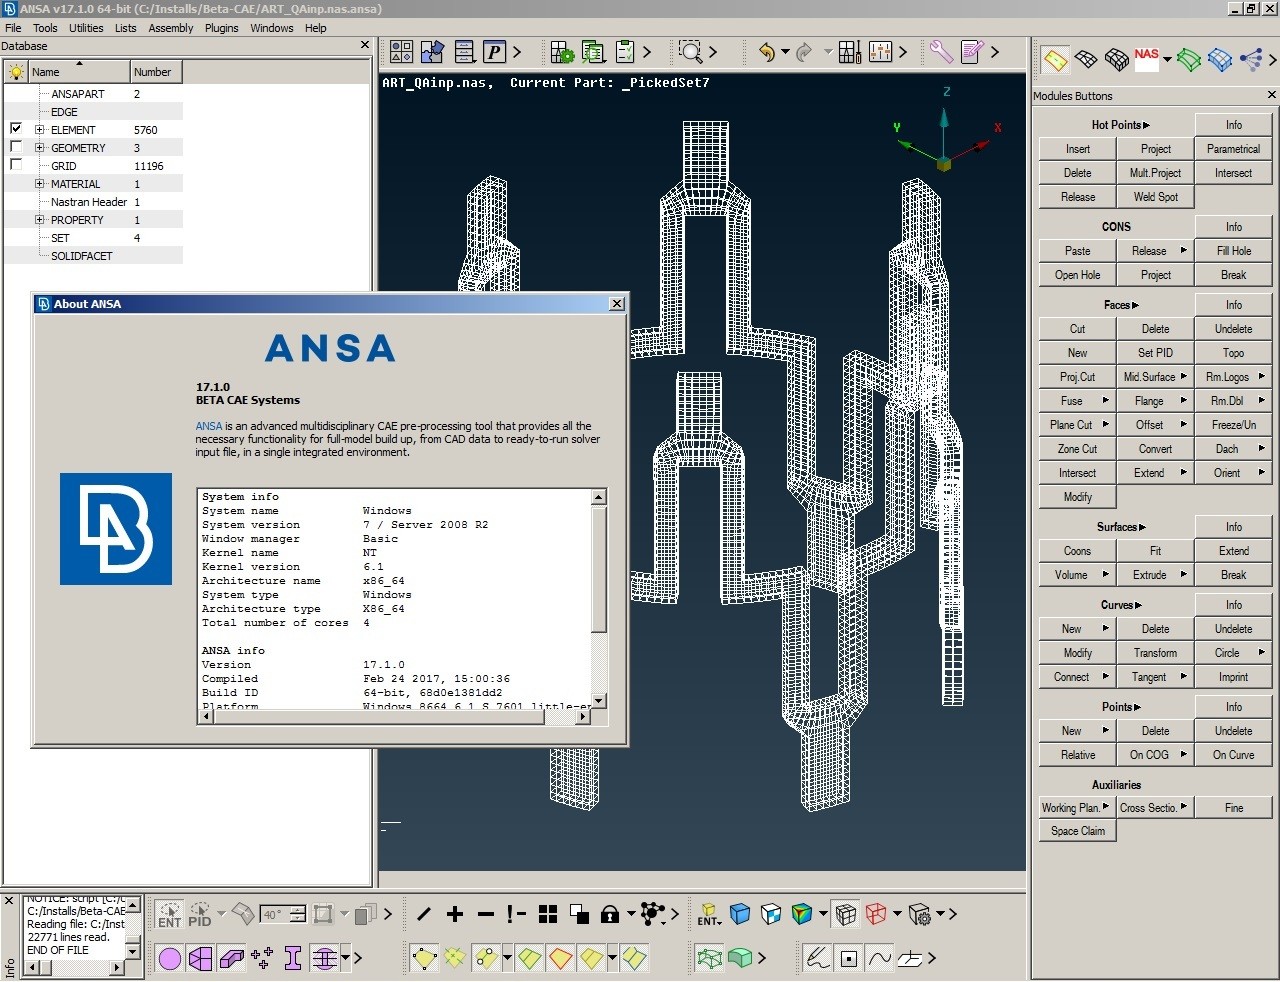Viewport: 1280px width, 982px height.
Task: Open the Utilities menu
Action: pos(86,28)
